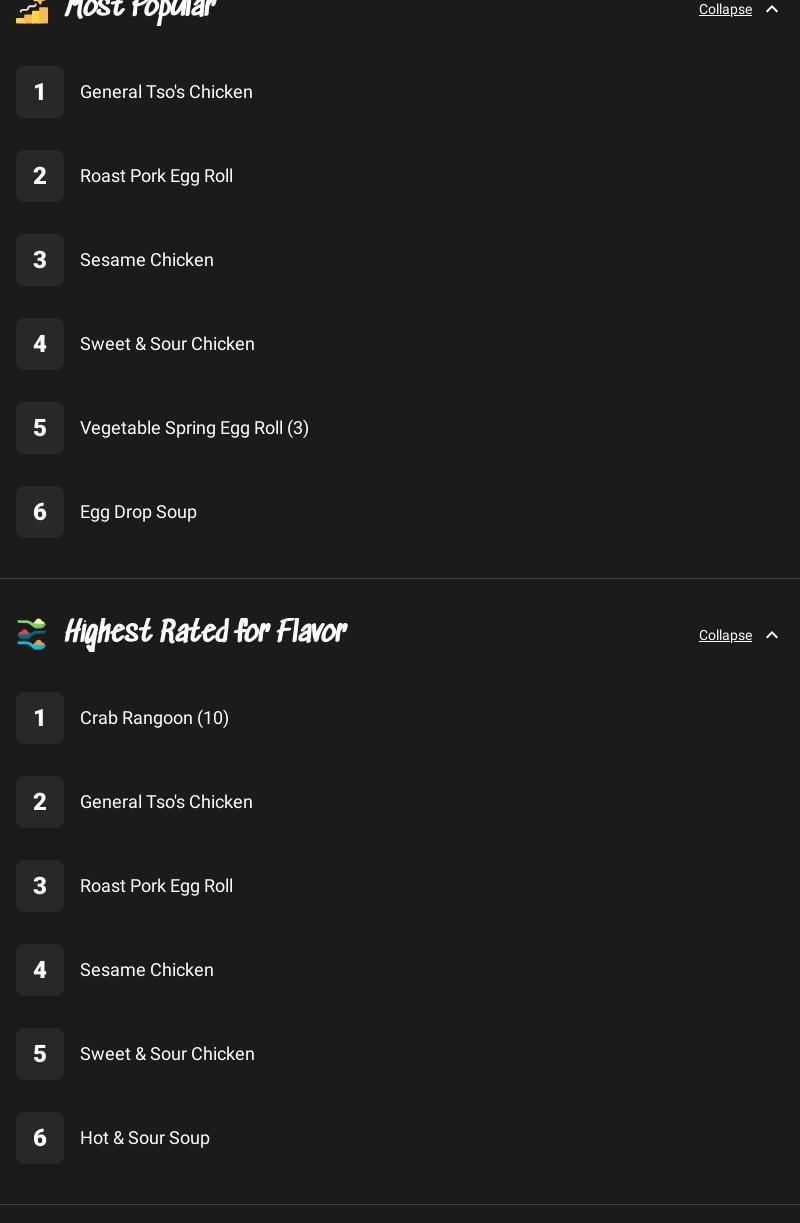Open General Tso's Chicken in Most Popular
This screenshot has width=800, height=1223.
click(x=166, y=92)
